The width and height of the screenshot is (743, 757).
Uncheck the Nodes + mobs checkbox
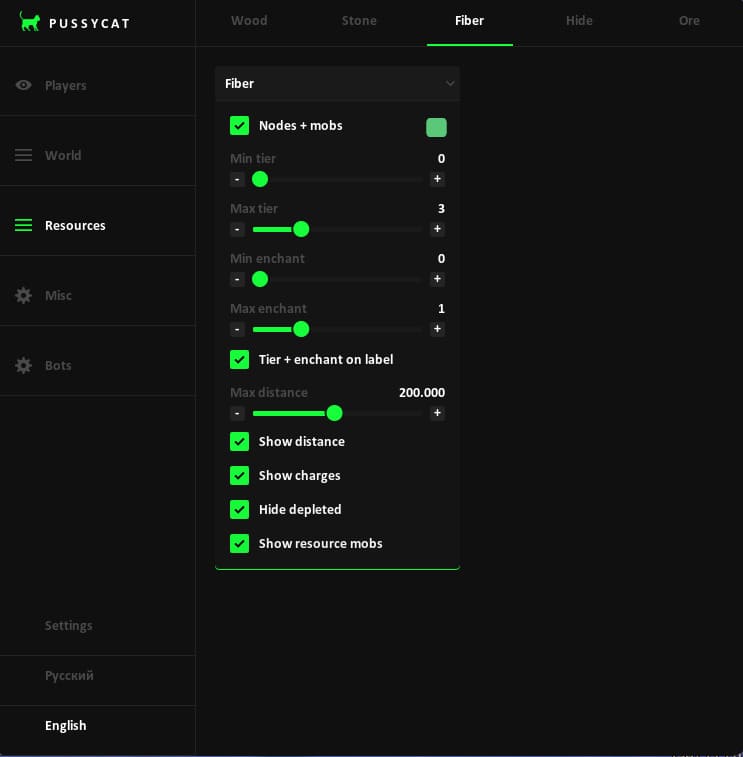239,126
